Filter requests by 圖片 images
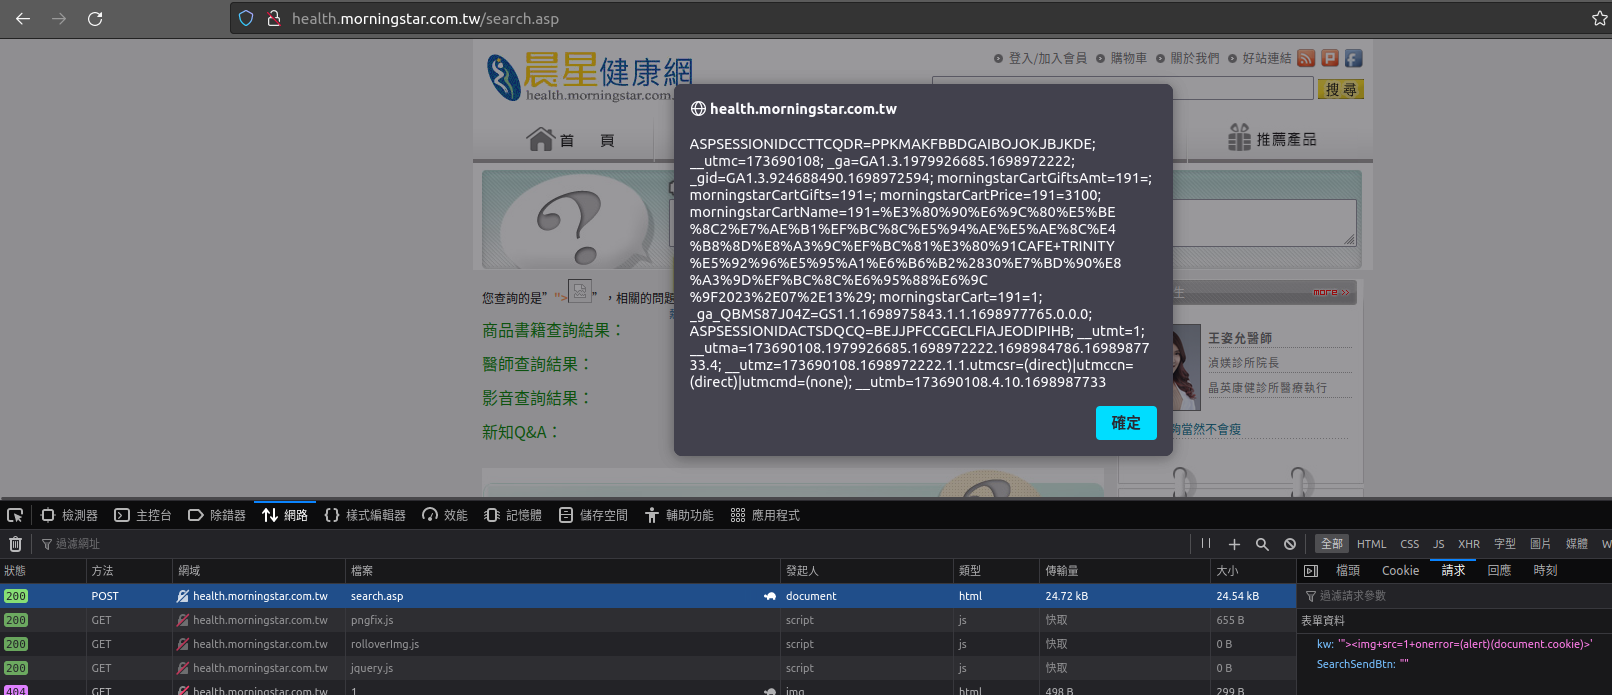This screenshot has width=1612, height=695. click(1540, 544)
